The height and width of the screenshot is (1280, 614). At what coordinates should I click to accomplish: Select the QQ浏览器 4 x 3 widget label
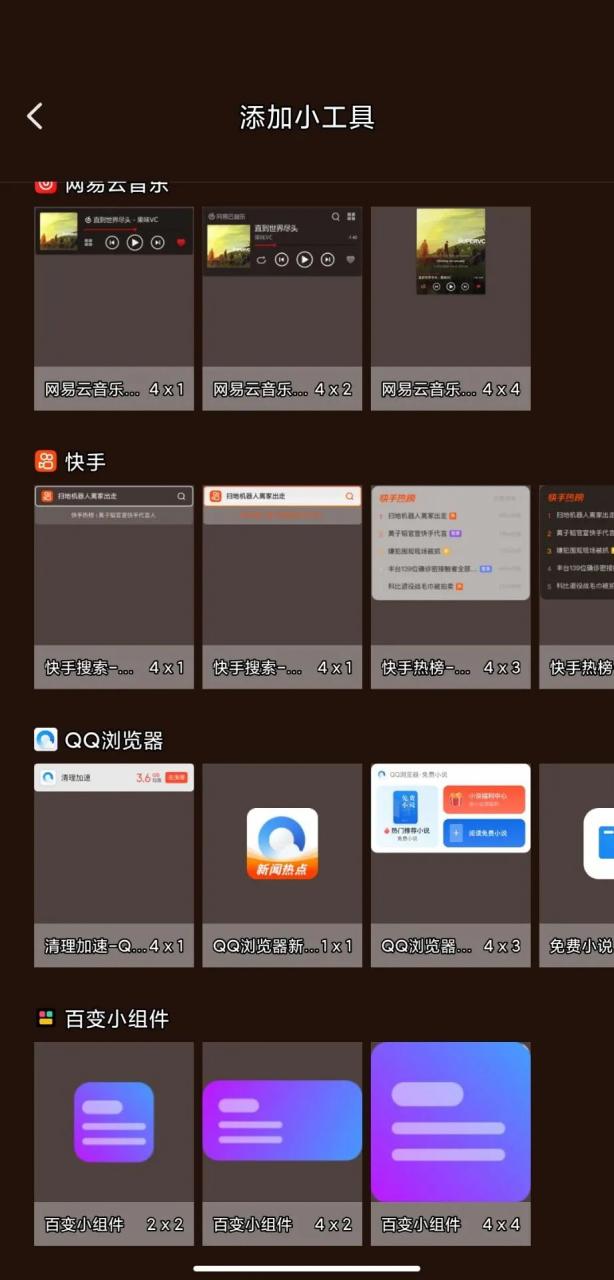coord(451,945)
